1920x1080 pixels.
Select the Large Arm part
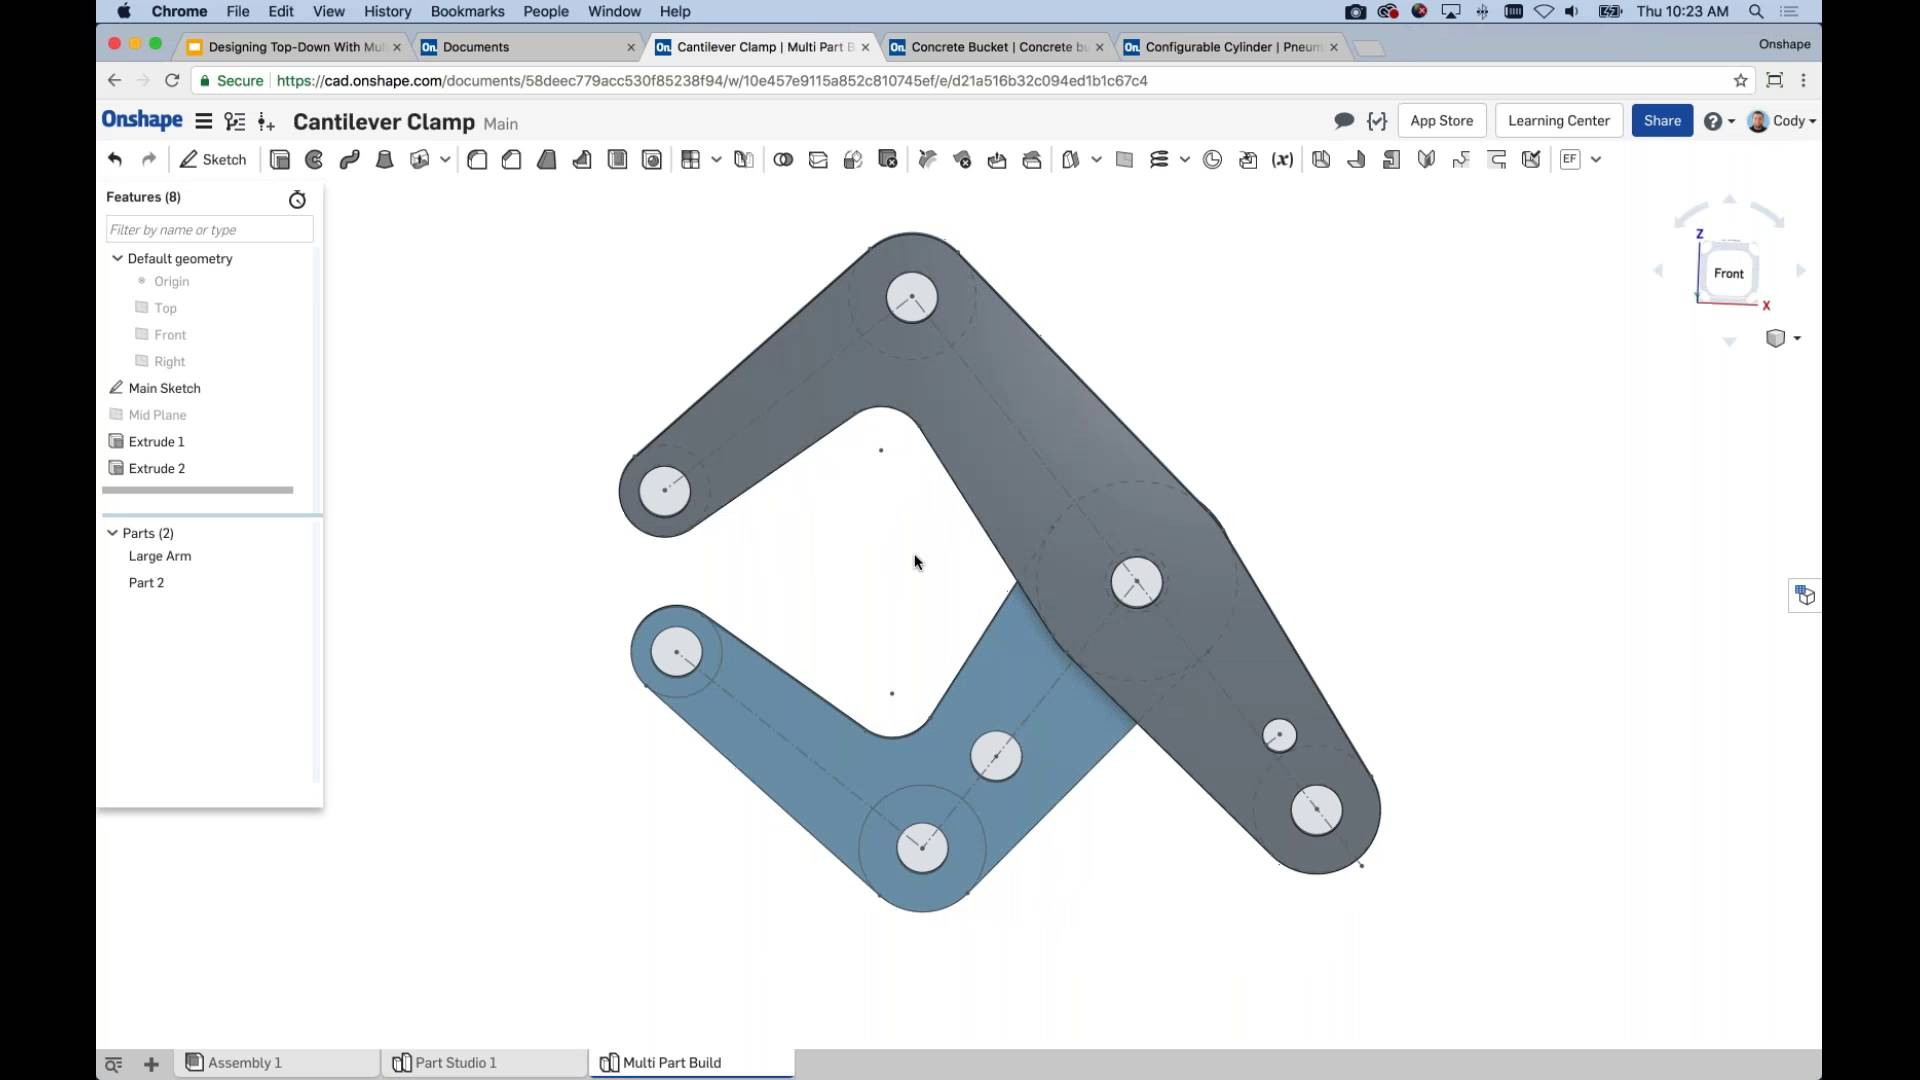160,556
